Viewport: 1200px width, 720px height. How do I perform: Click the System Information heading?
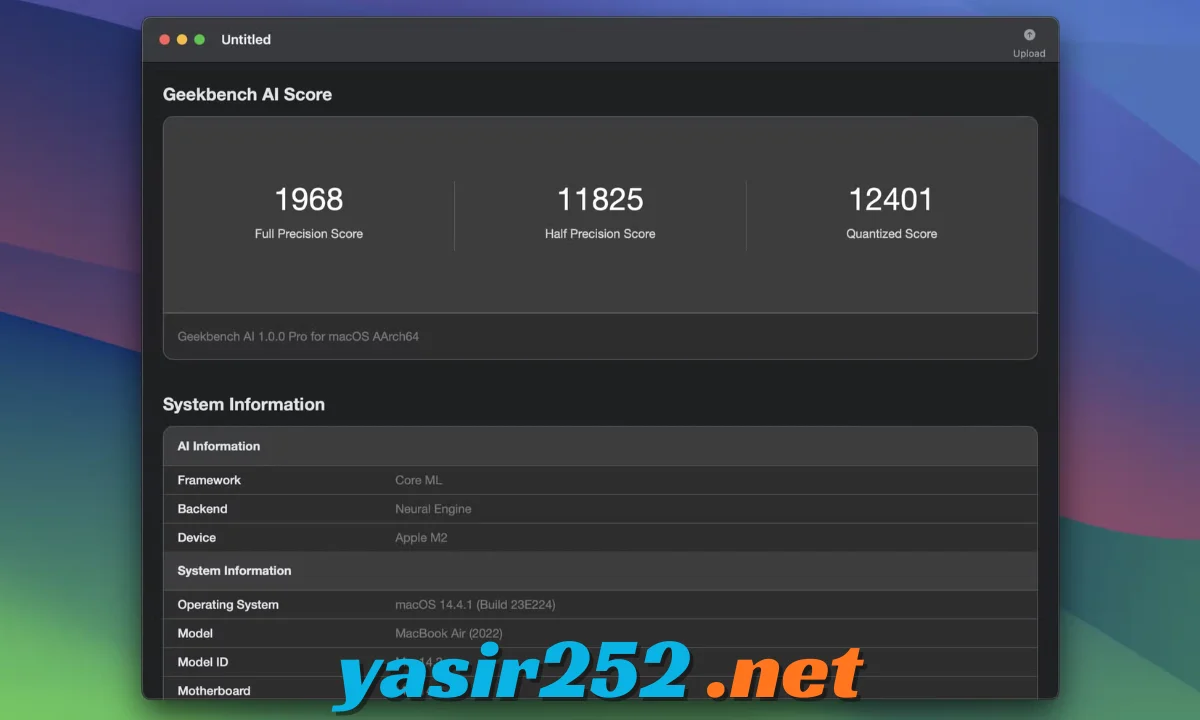point(244,404)
